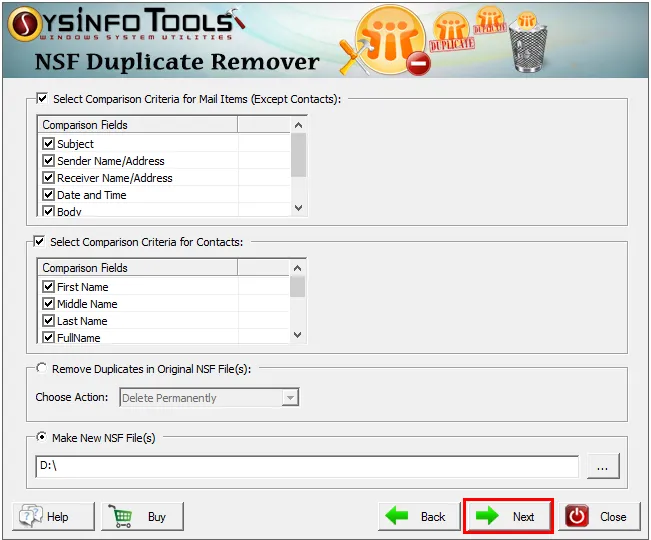651x540 pixels.
Task: Click the Next button
Action: click(508, 516)
